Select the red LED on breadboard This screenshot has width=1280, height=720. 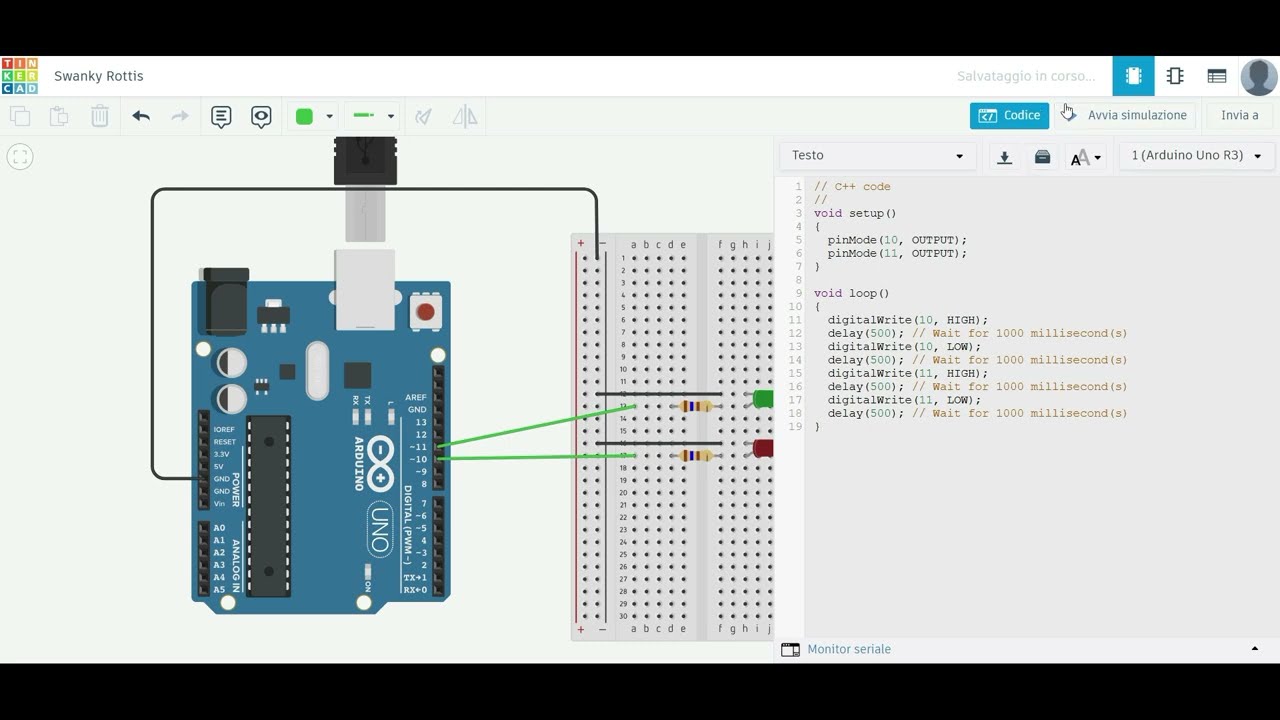click(763, 448)
